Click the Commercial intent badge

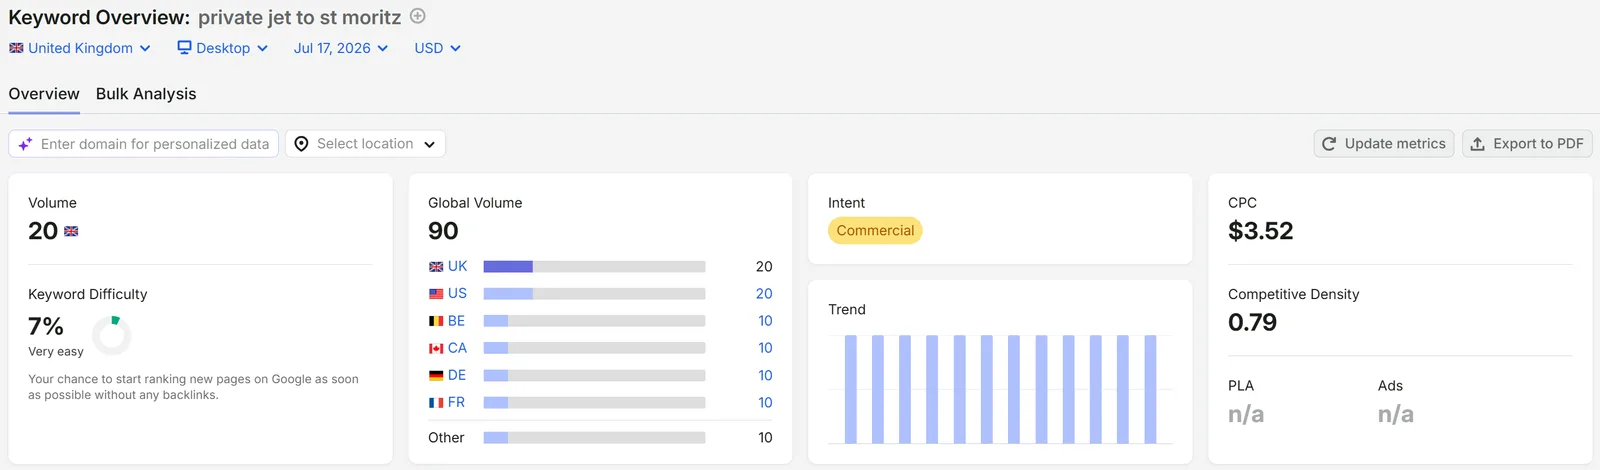tap(875, 231)
